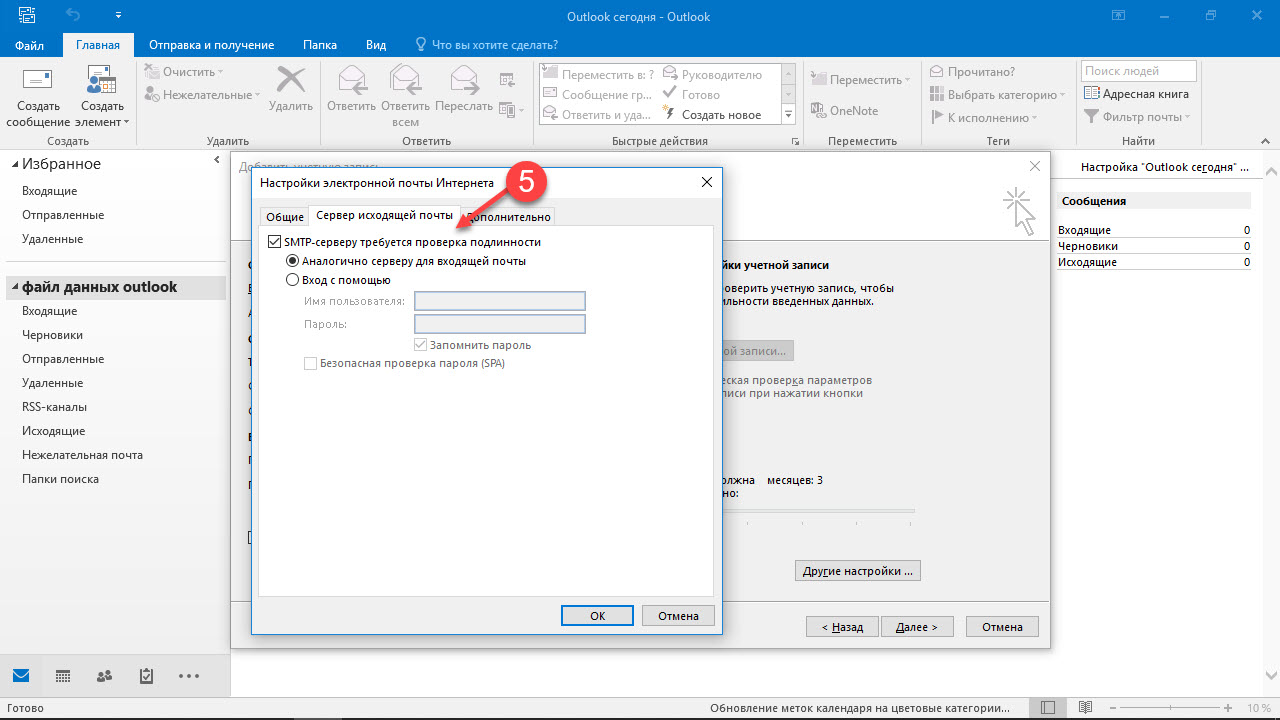Click the Reply all icon
Image resolution: width=1280 pixels, height=720 pixels.
click(405, 80)
